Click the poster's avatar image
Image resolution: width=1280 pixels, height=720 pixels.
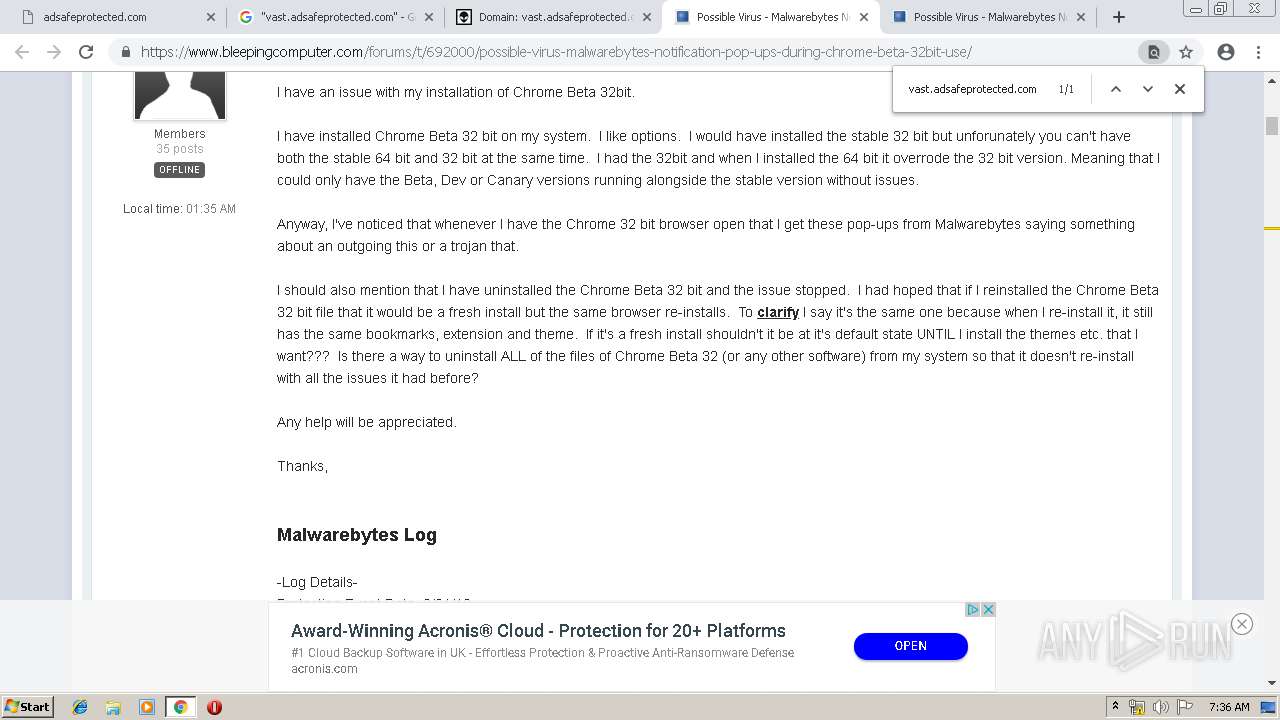180,95
